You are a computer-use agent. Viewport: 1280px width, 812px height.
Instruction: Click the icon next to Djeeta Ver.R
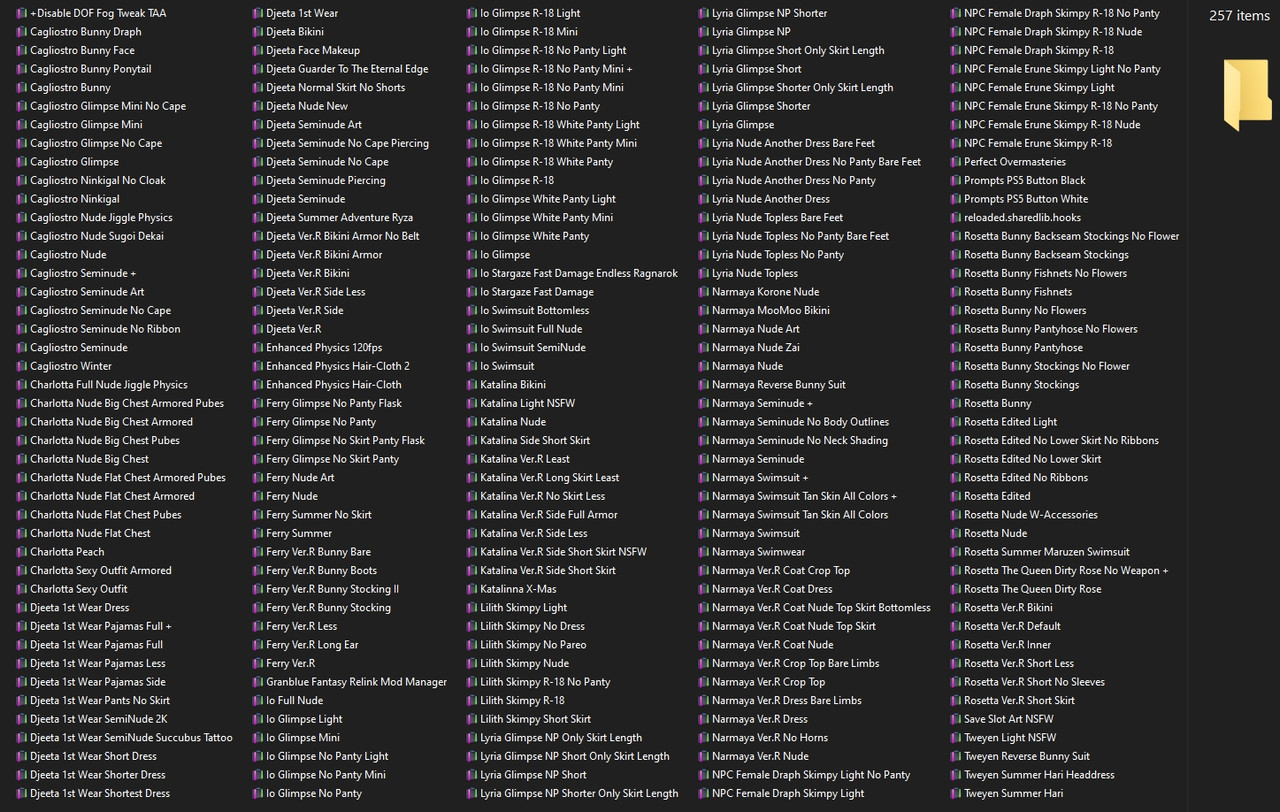[x=258, y=329]
